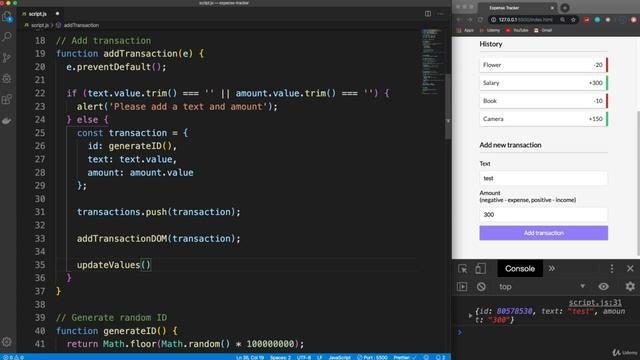The width and height of the screenshot is (640, 360).
Task: Click Prettier status bar item
Action: (x=404, y=357)
